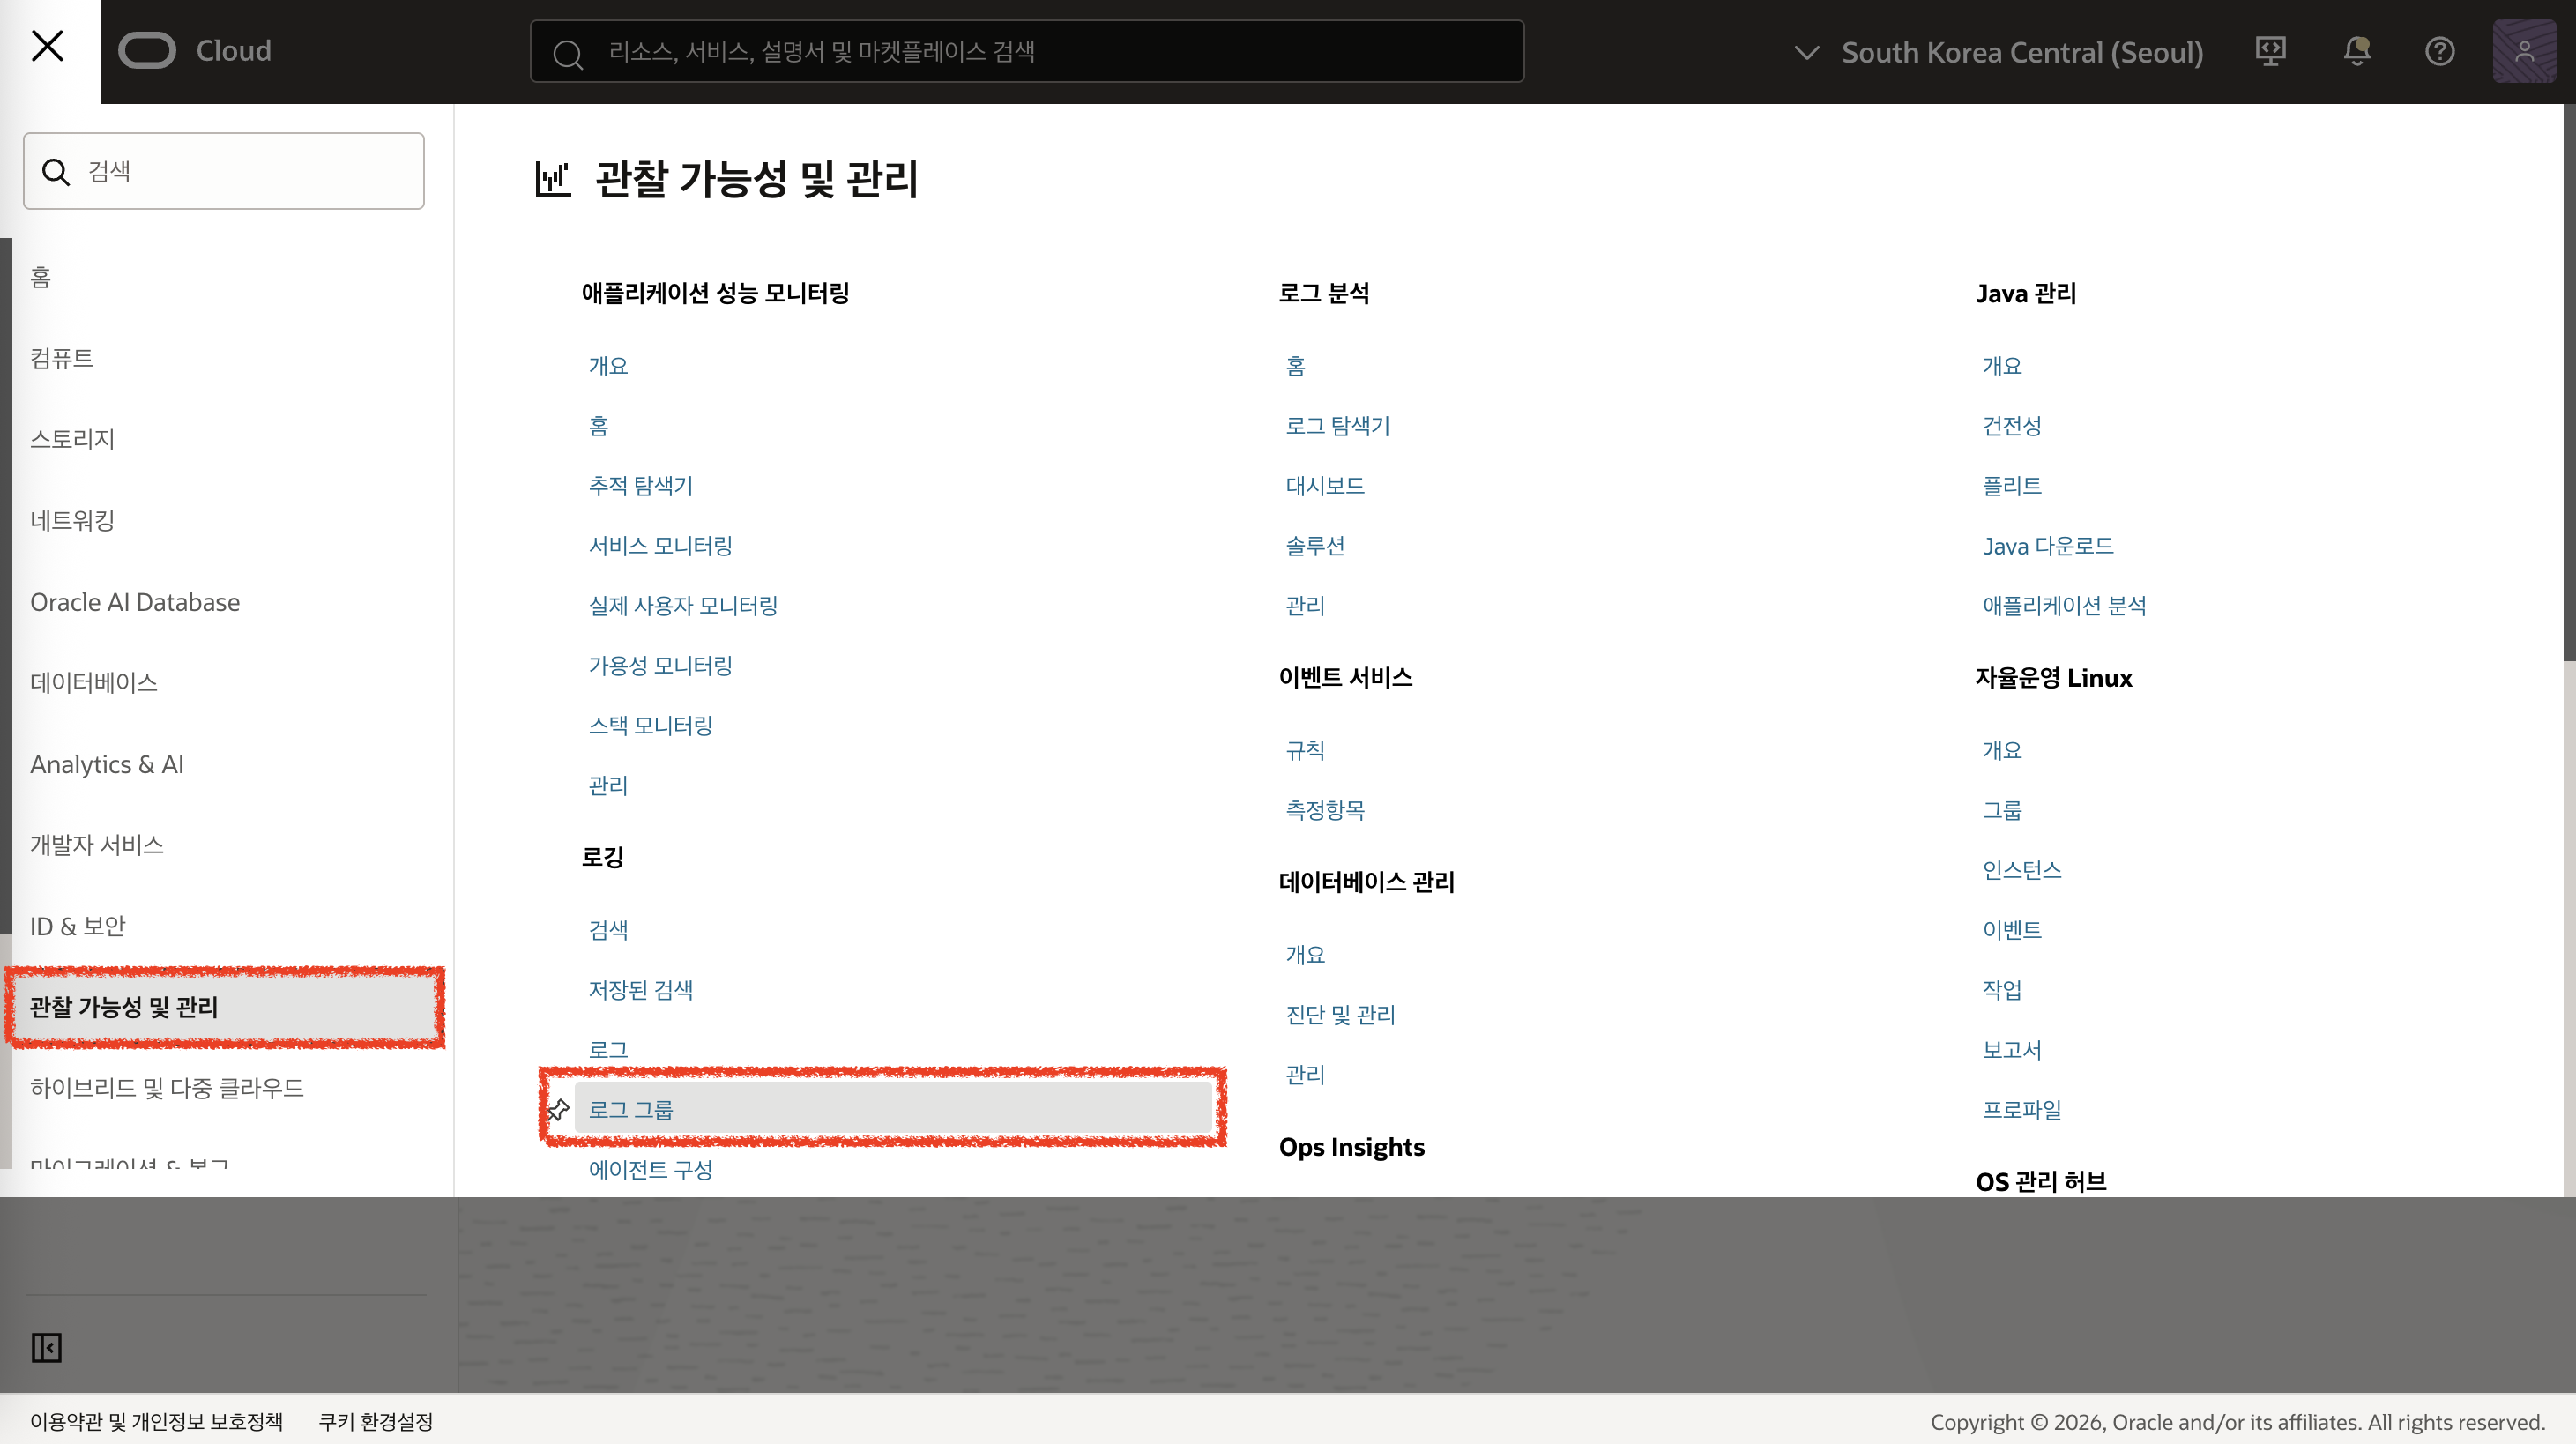This screenshot has height=1444, width=2576.
Task: Open 애플리케이션 분석 link
Action: [x=2064, y=606]
